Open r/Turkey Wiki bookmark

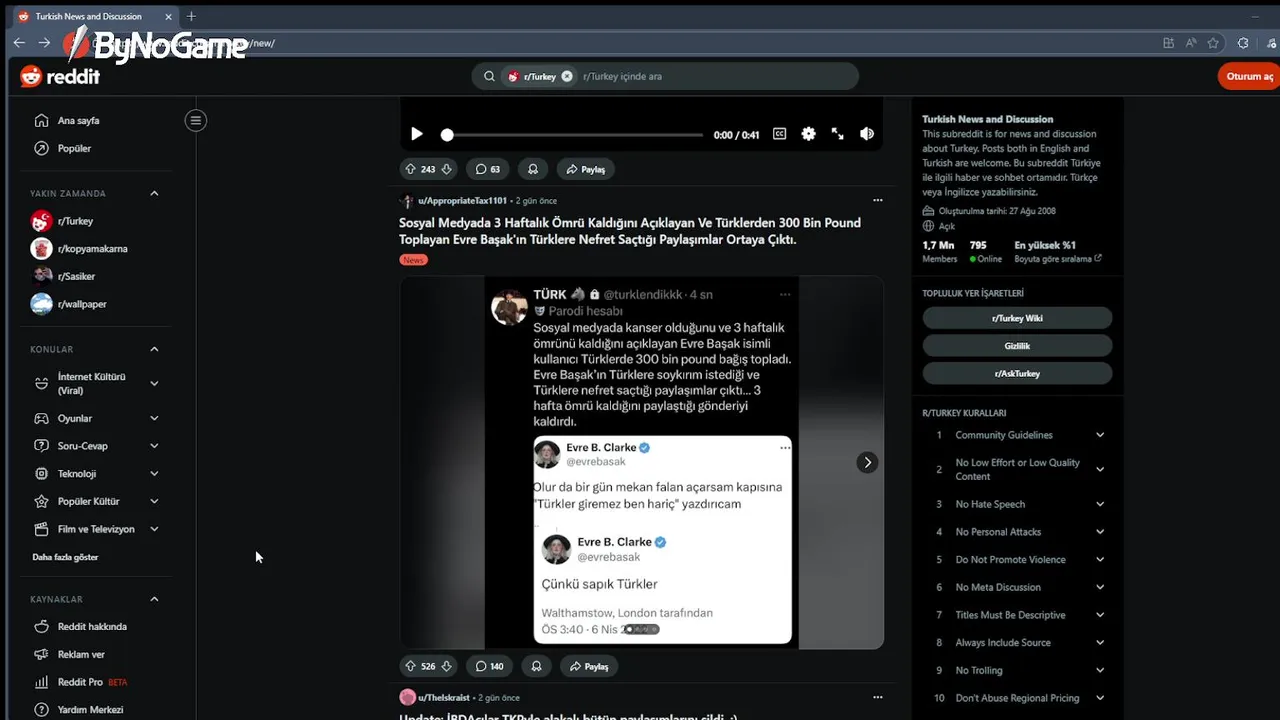click(x=1017, y=318)
